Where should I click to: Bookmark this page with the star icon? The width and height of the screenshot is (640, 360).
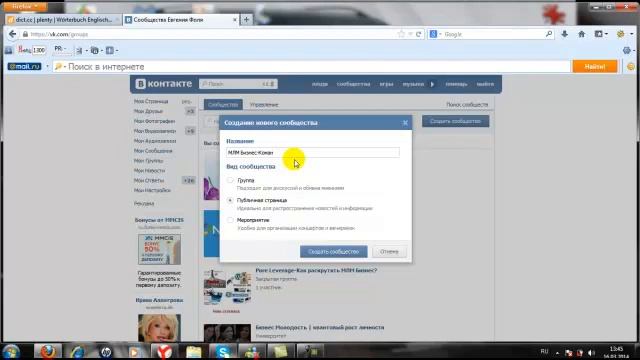click(x=401, y=34)
